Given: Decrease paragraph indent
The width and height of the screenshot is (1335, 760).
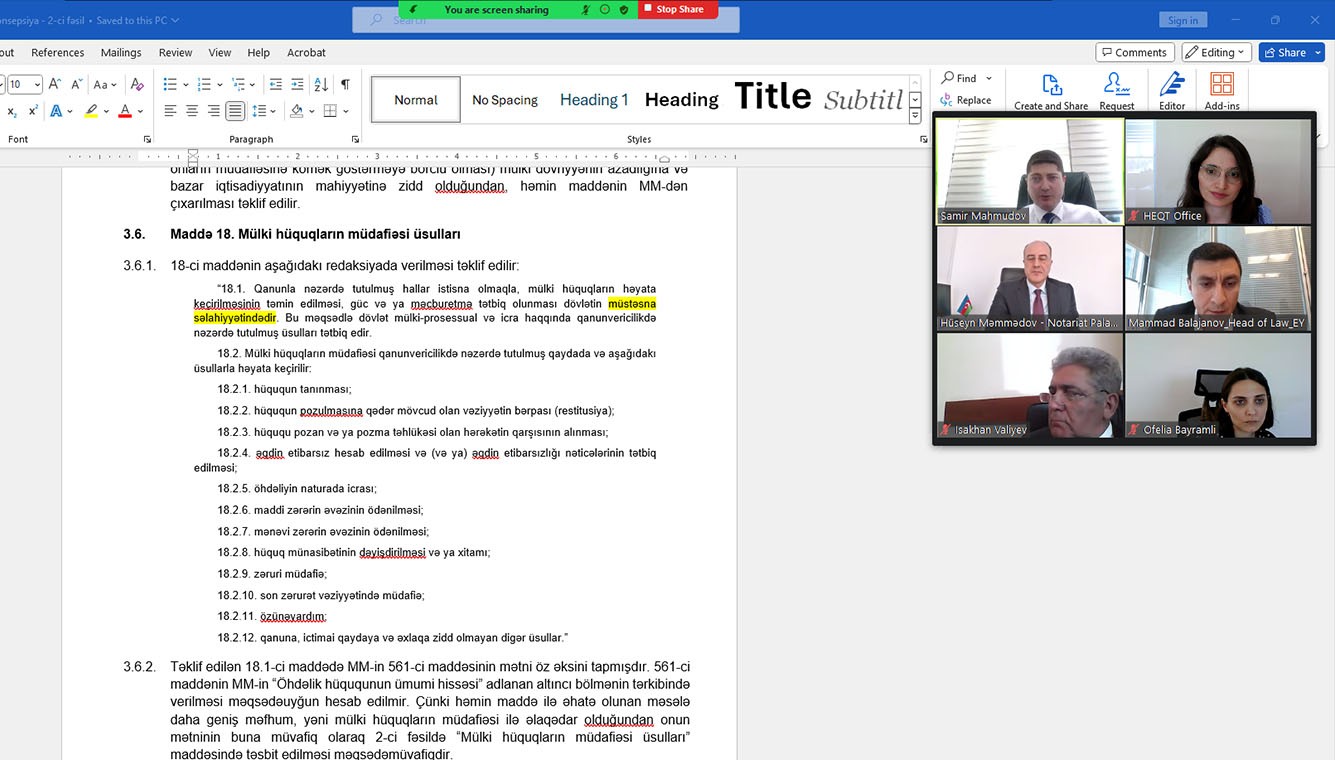Looking at the screenshot, I should 275,85.
